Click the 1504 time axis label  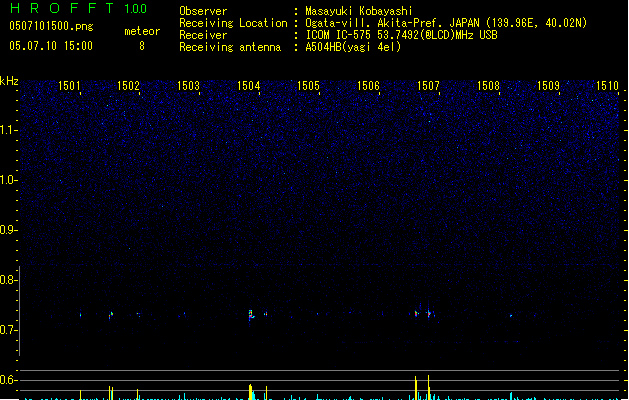[x=249, y=86]
